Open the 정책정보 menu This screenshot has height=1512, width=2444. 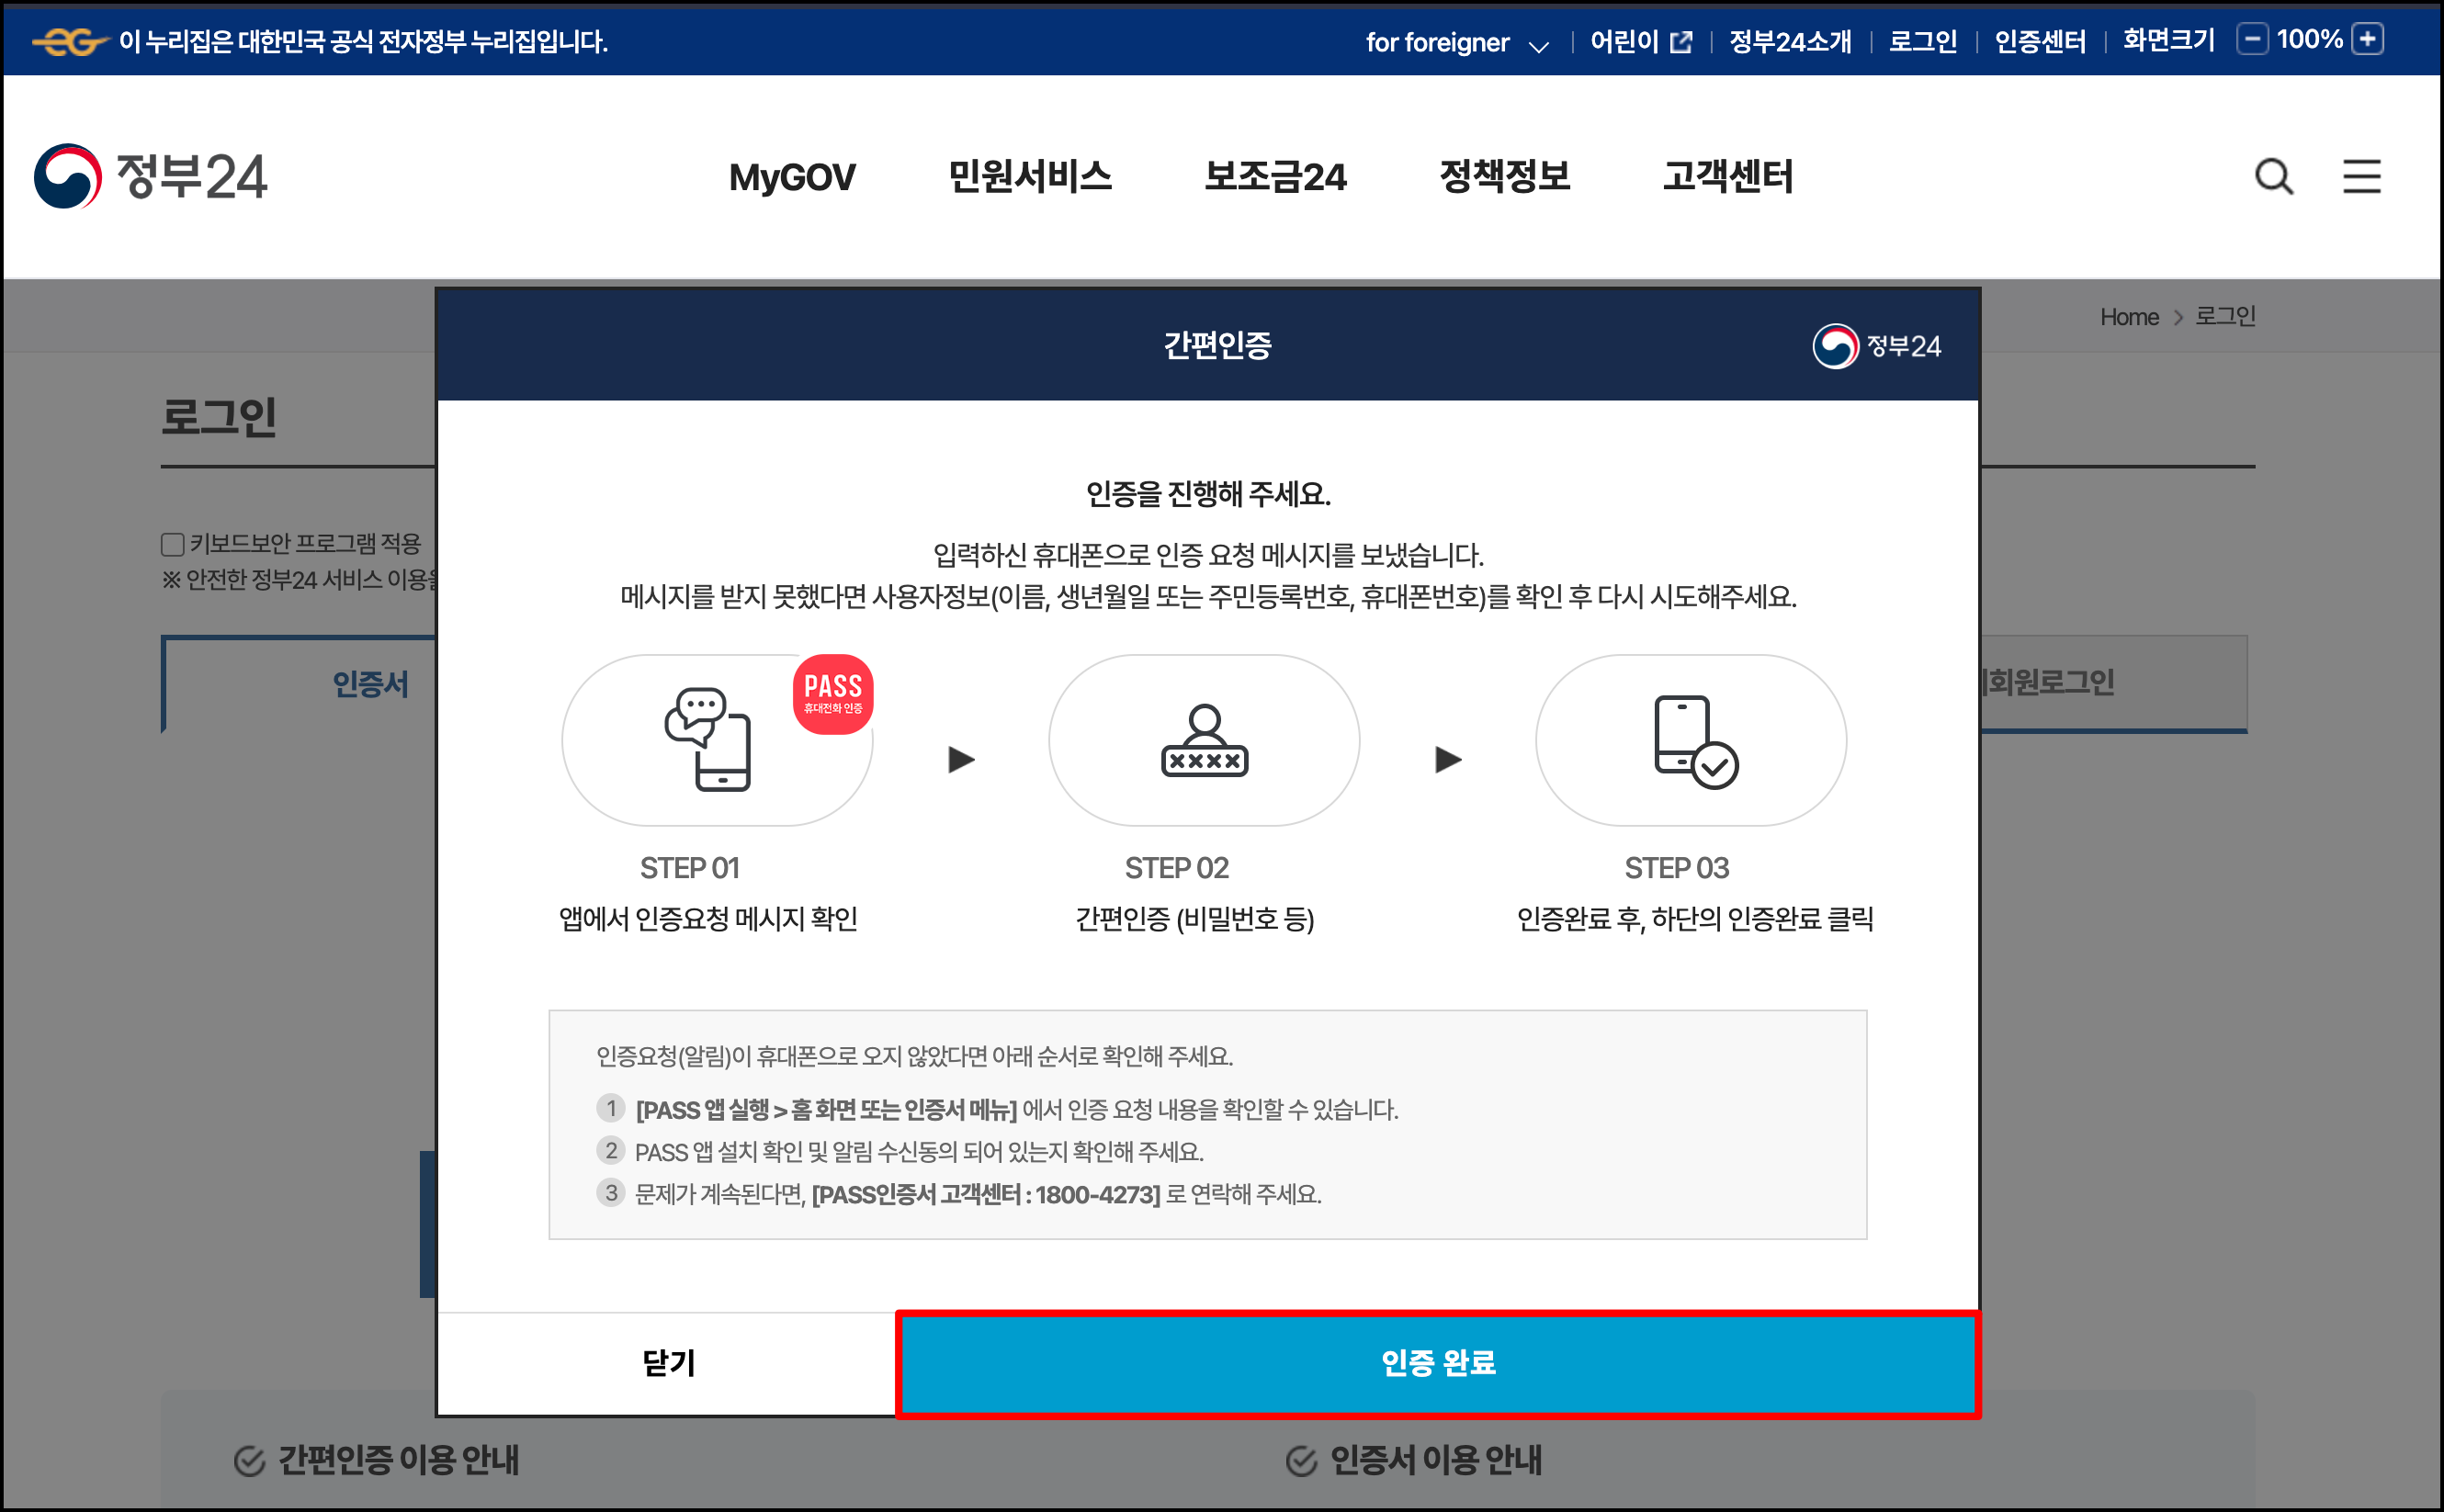click(1505, 177)
